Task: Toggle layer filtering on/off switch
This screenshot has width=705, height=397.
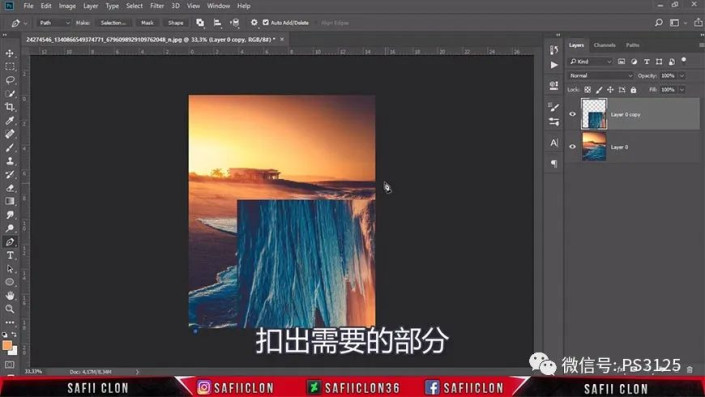Action: coord(684,60)
